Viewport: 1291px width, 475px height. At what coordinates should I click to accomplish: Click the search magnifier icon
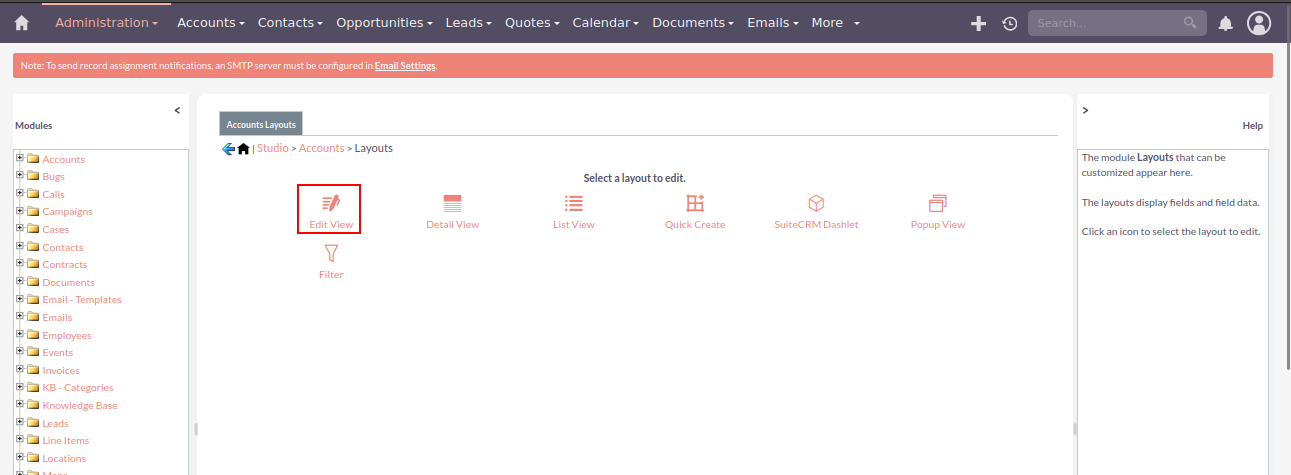point(1189,22)
